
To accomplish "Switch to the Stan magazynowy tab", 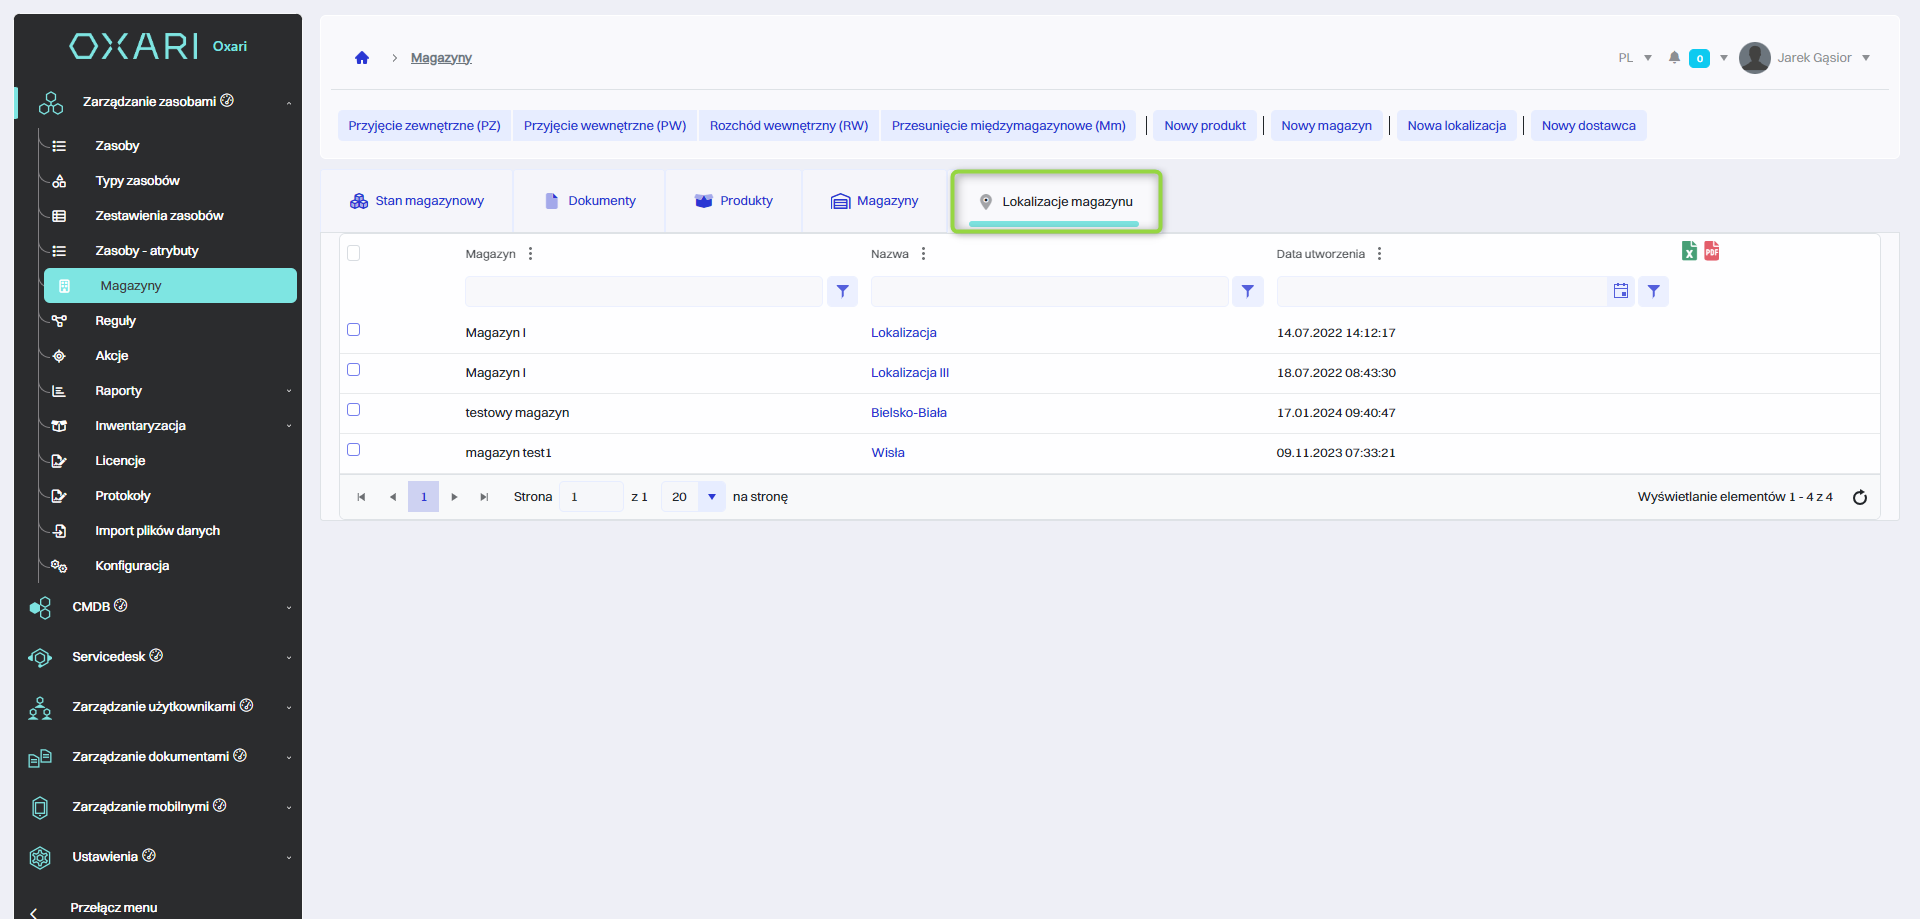I will pos(417,201).
